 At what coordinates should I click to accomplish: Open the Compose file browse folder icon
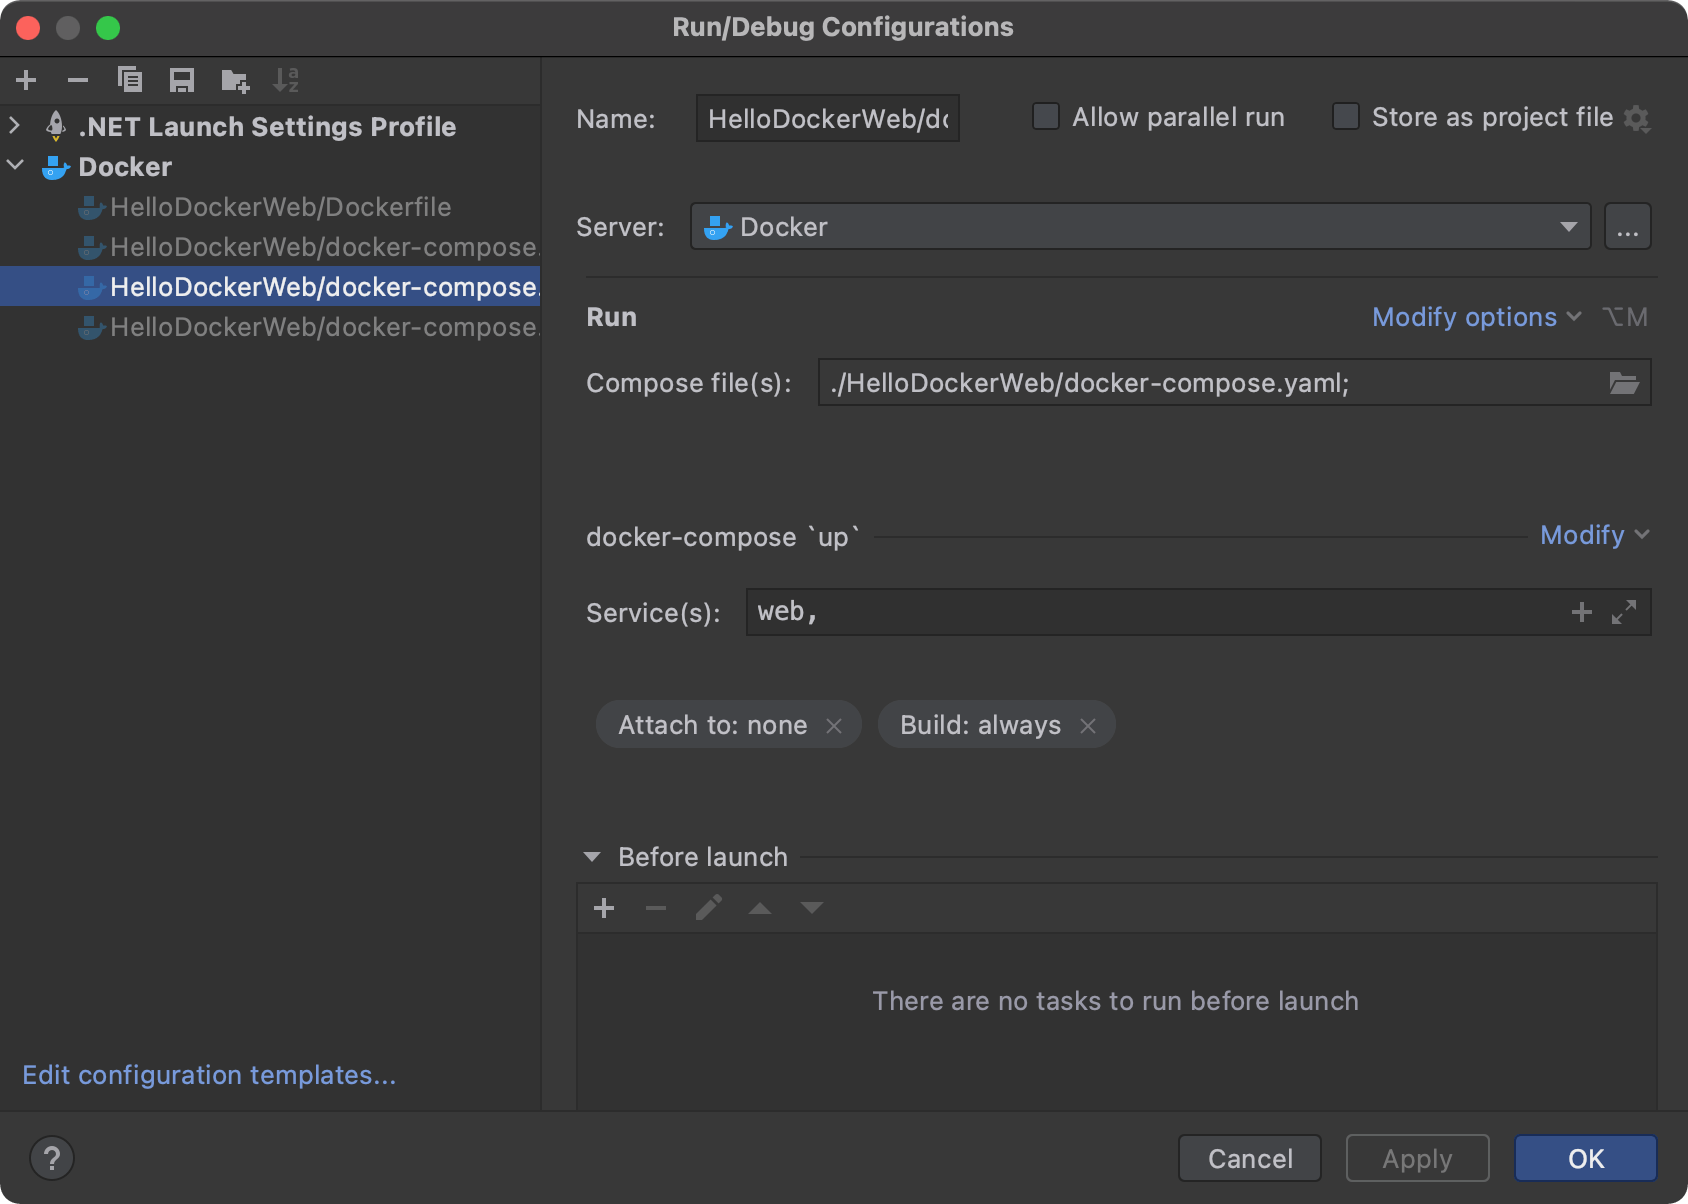point(1623,383)
